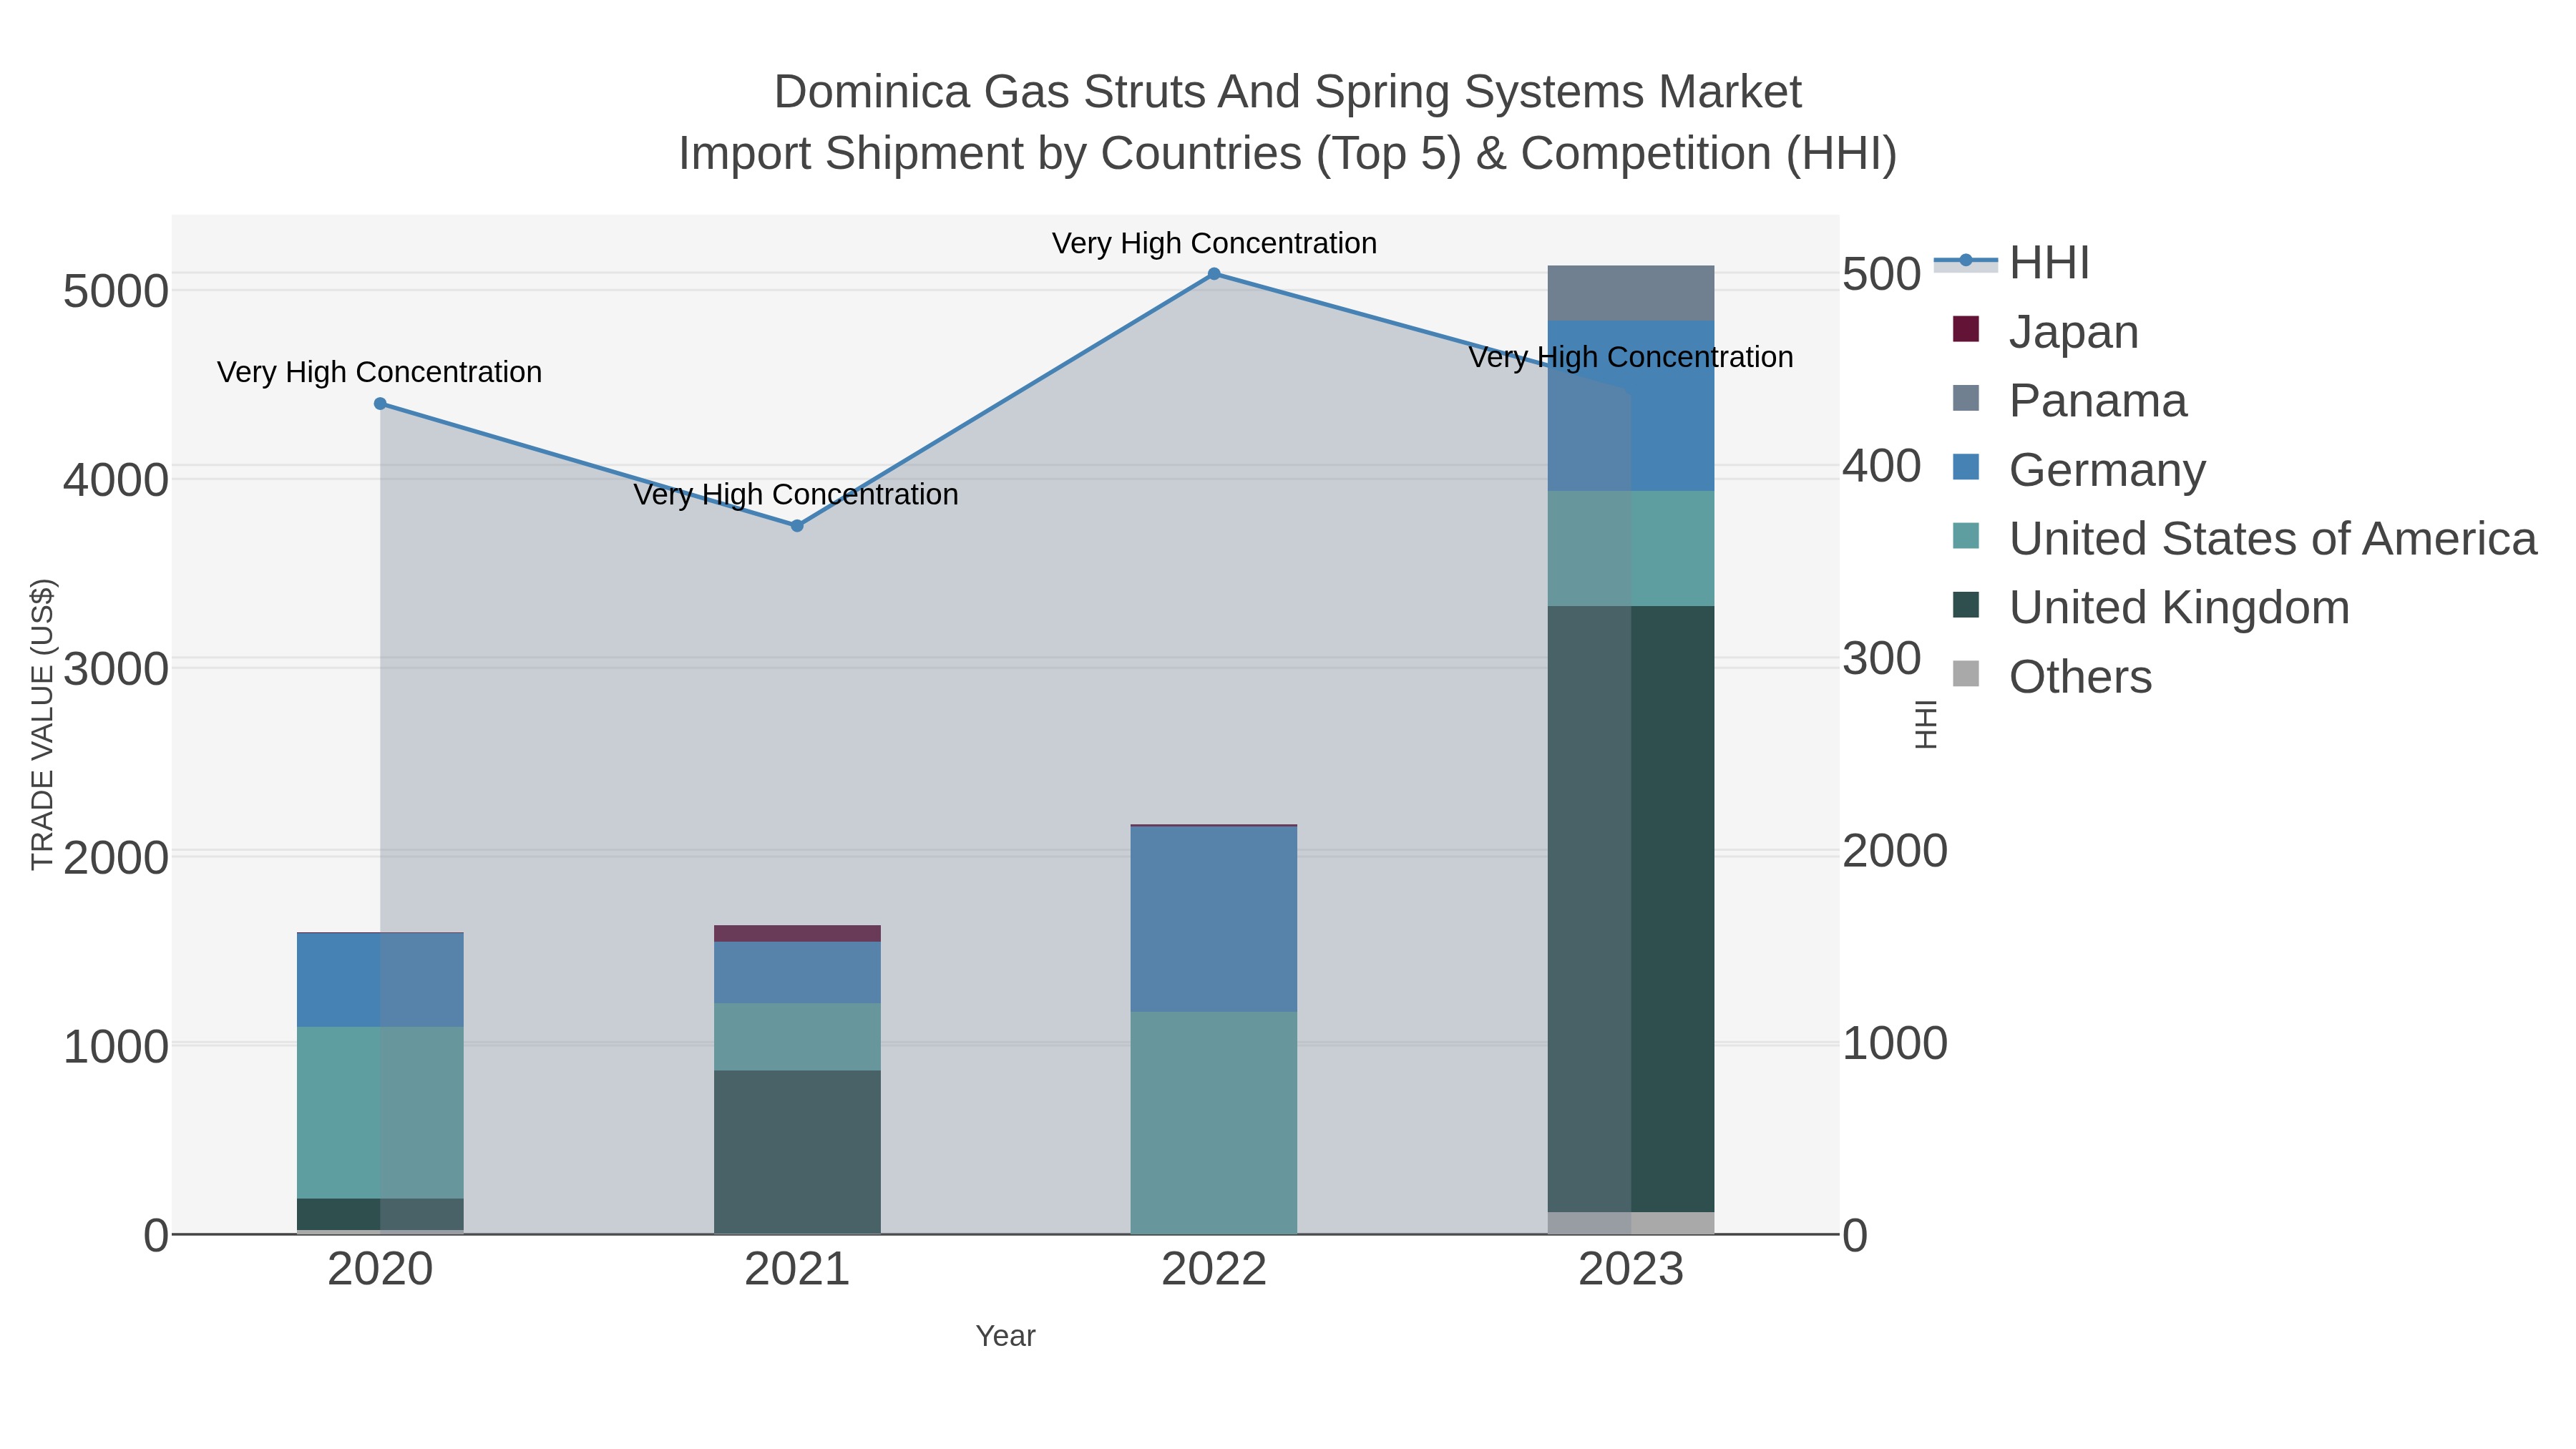Click the 2020 United States bar segment
Screen dimensions: 2576x1449
point(380,1113)
